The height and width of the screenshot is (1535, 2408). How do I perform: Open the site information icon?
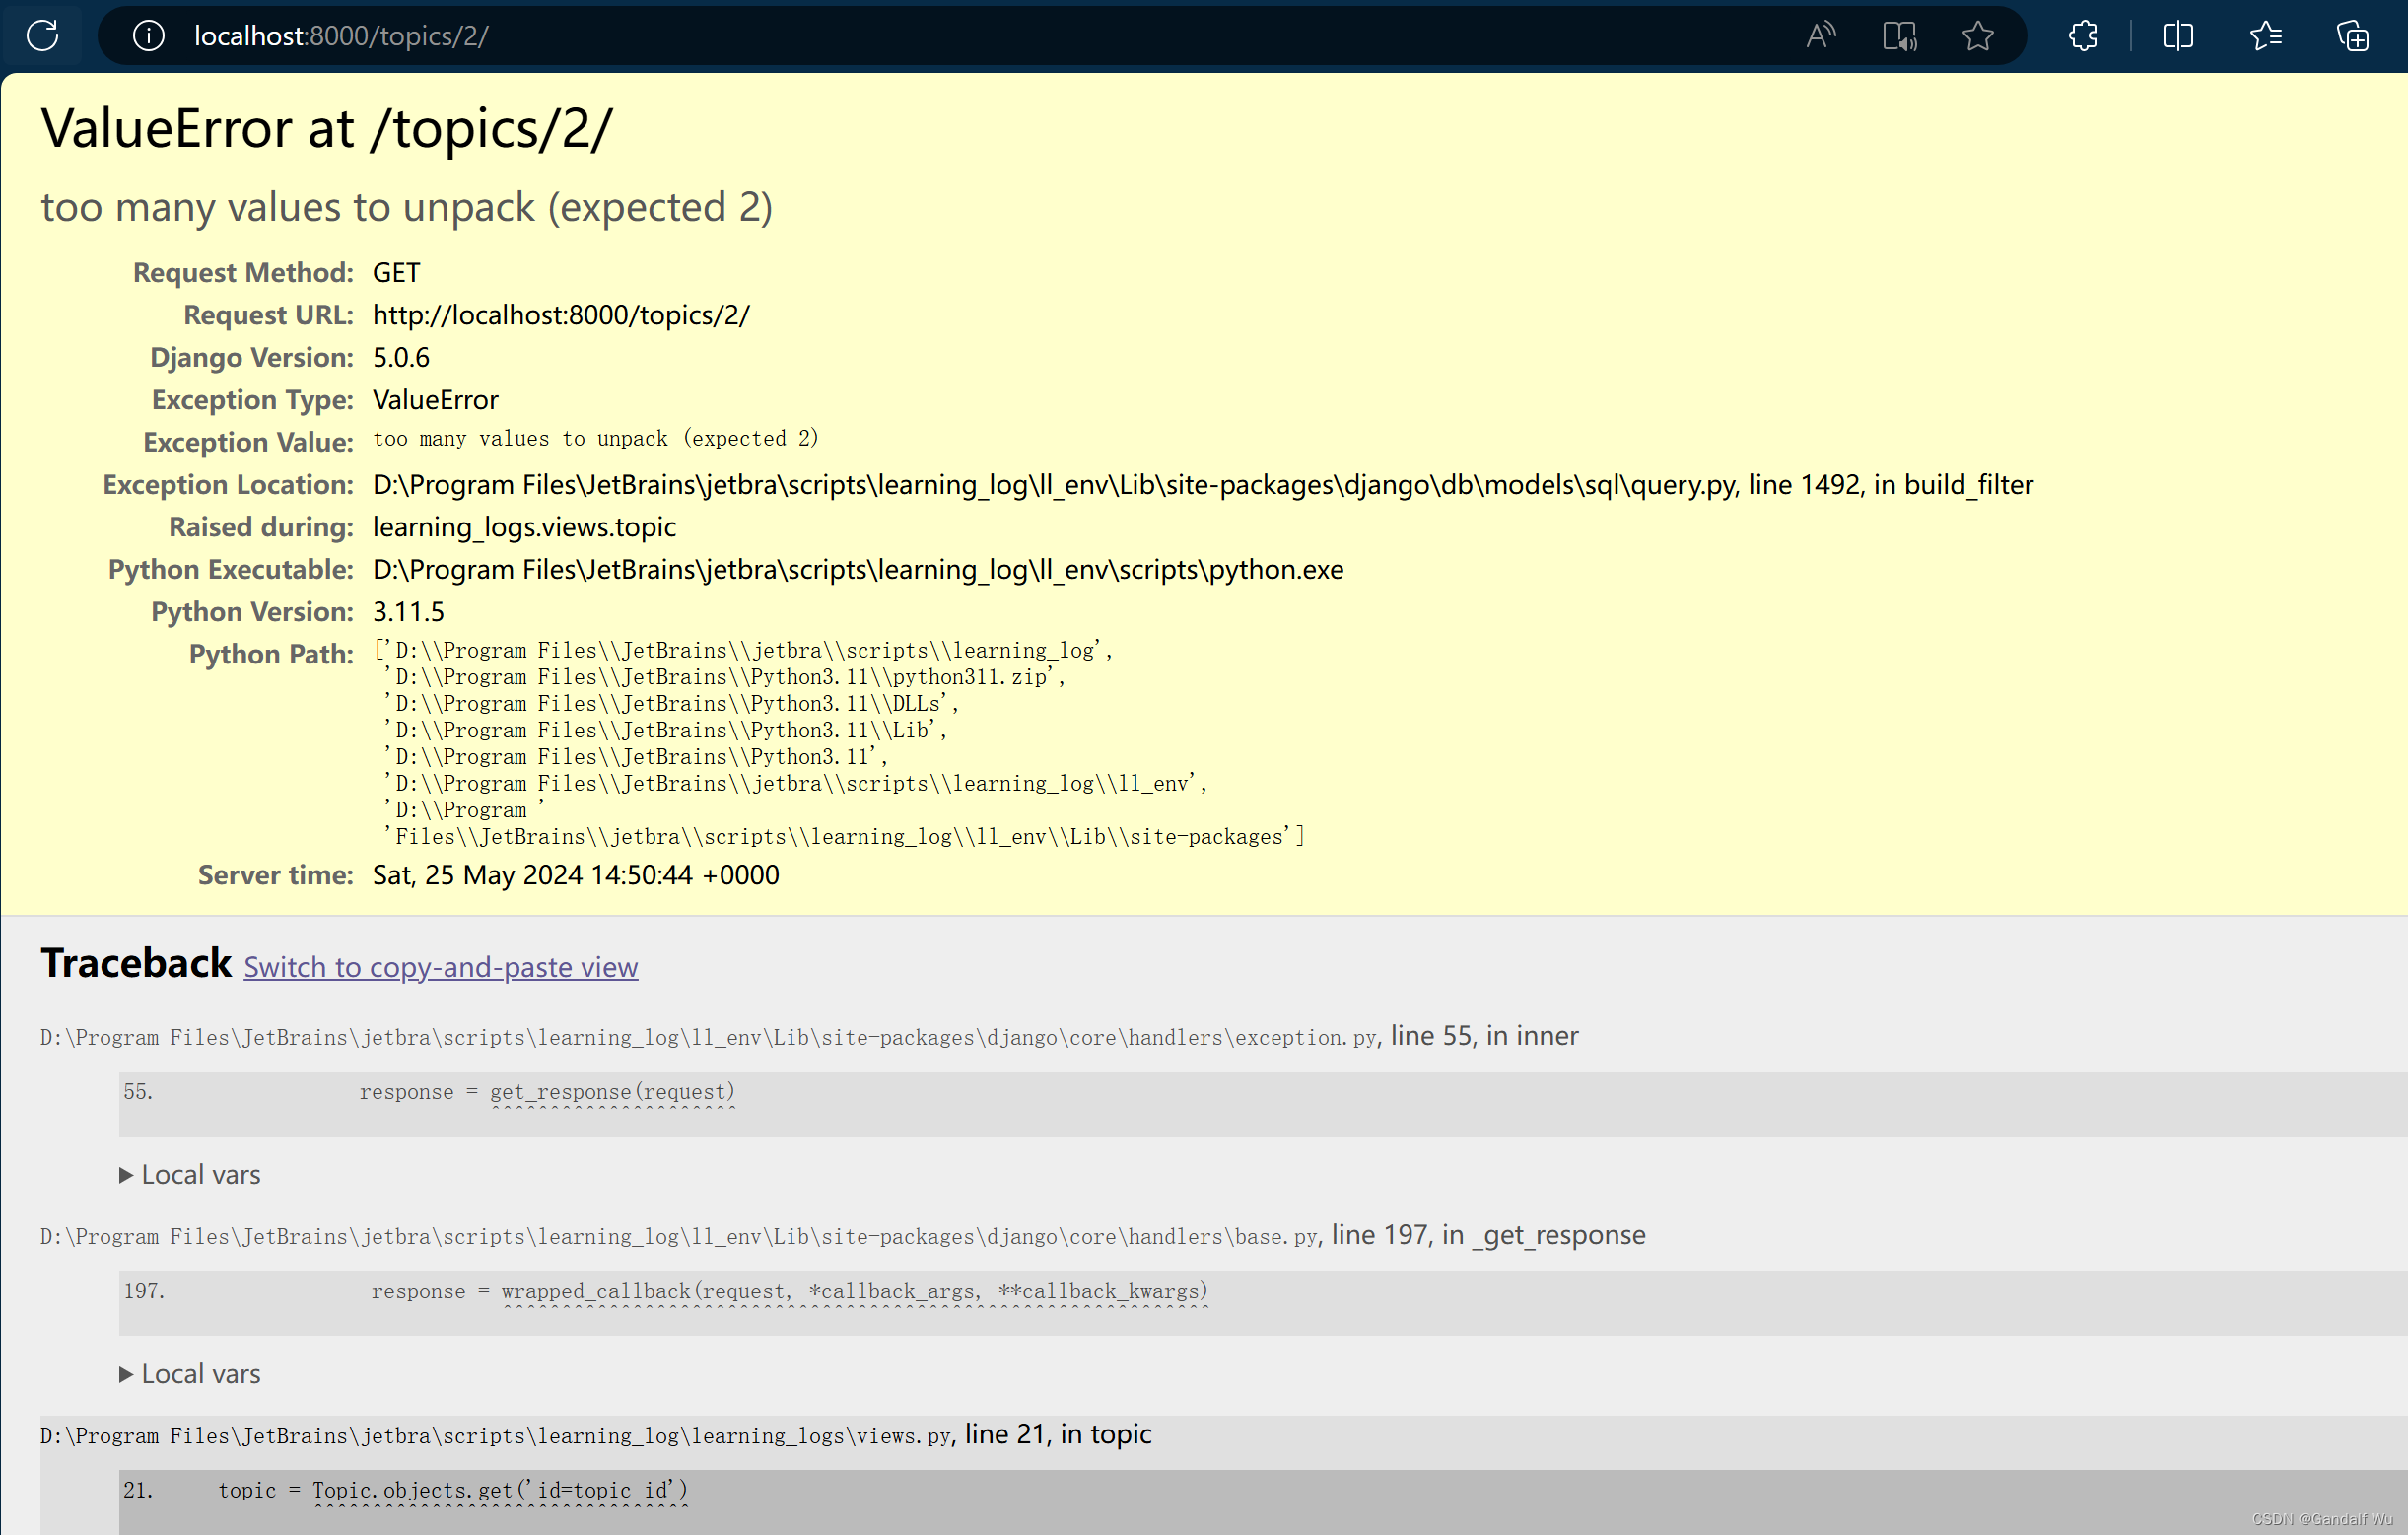[148, 36]
